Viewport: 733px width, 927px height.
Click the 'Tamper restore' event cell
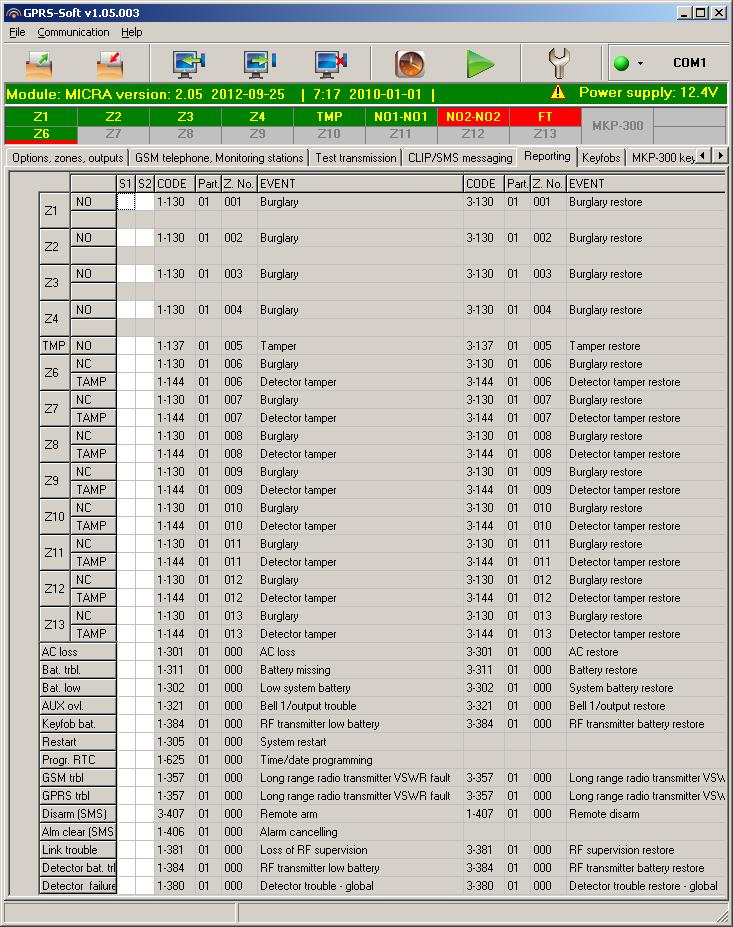click(x=646, y=346)
